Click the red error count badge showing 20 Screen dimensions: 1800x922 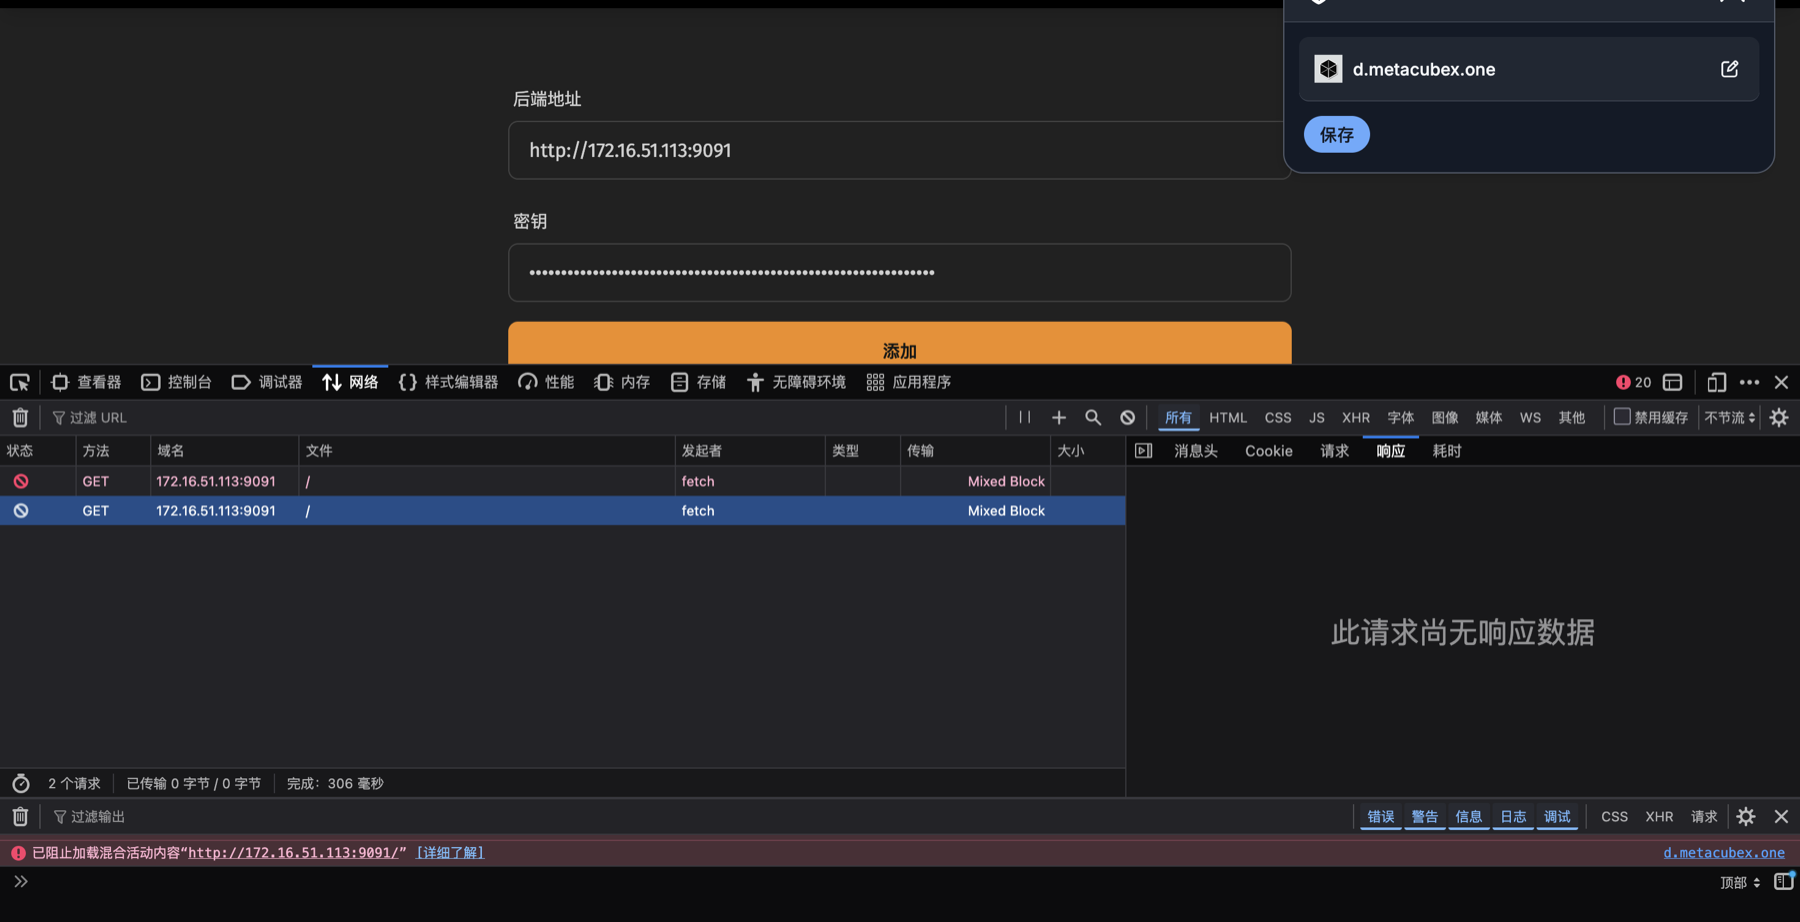pos(1633,382)
